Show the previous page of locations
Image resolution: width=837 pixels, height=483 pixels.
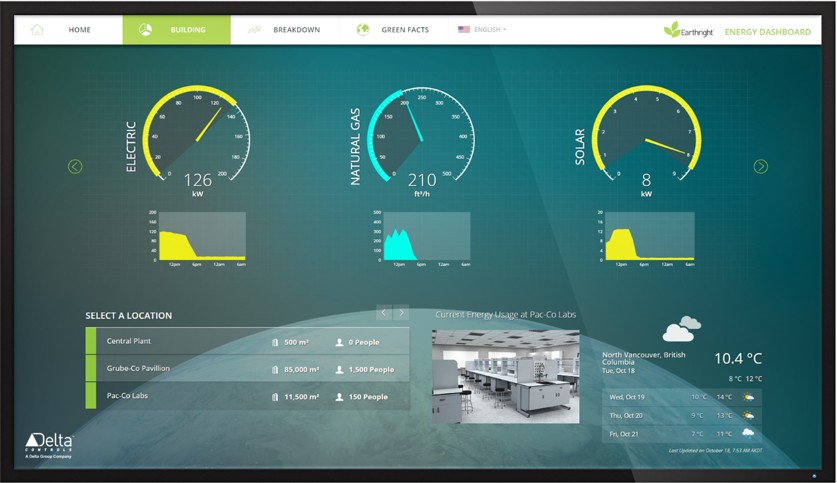[x=383, y=313]
